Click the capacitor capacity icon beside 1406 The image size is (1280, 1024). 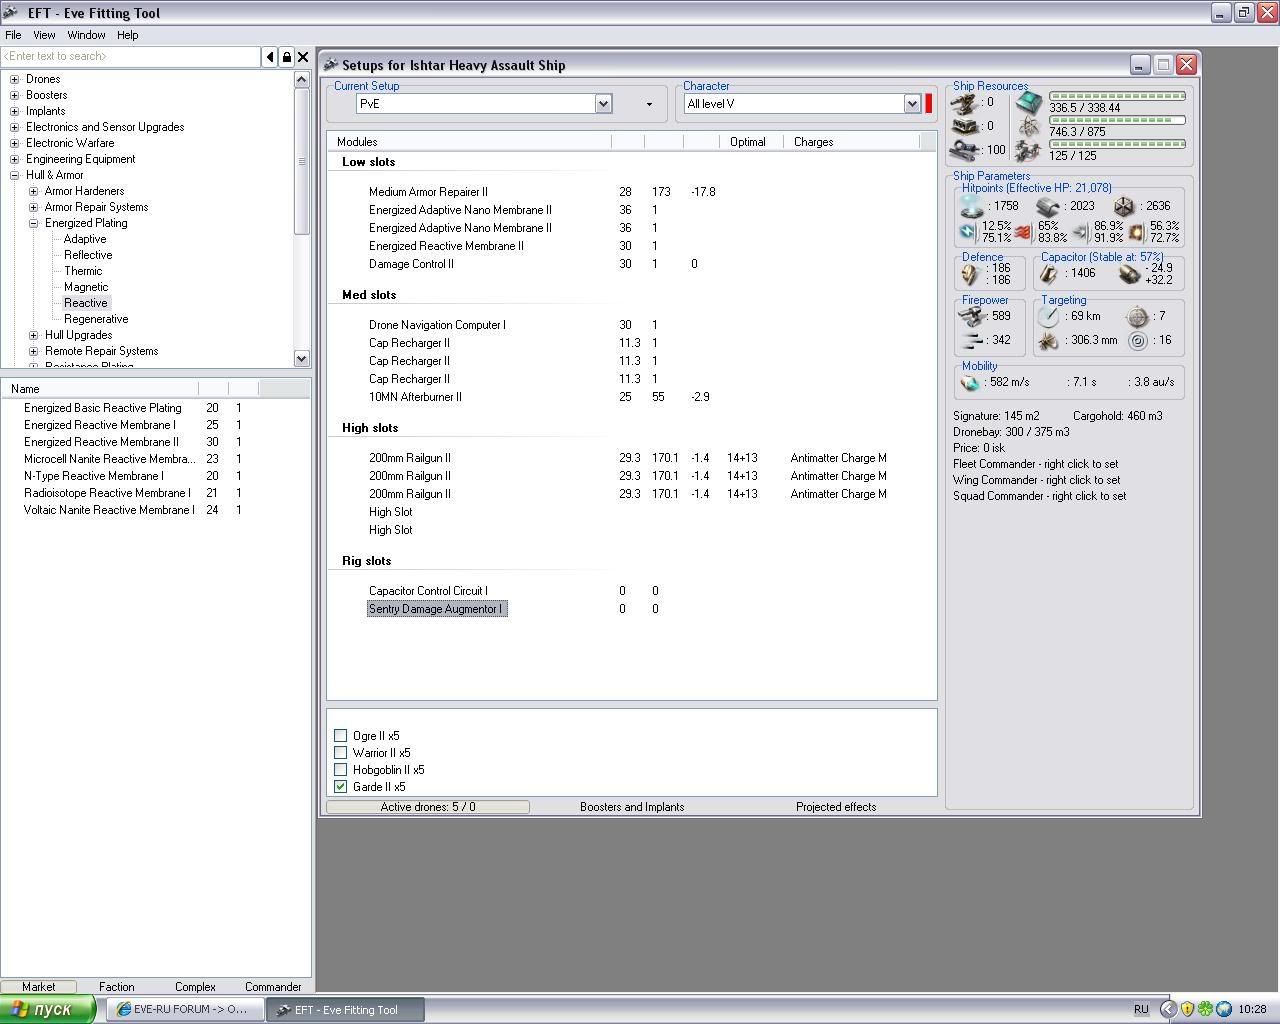[x=1049, y=273]
